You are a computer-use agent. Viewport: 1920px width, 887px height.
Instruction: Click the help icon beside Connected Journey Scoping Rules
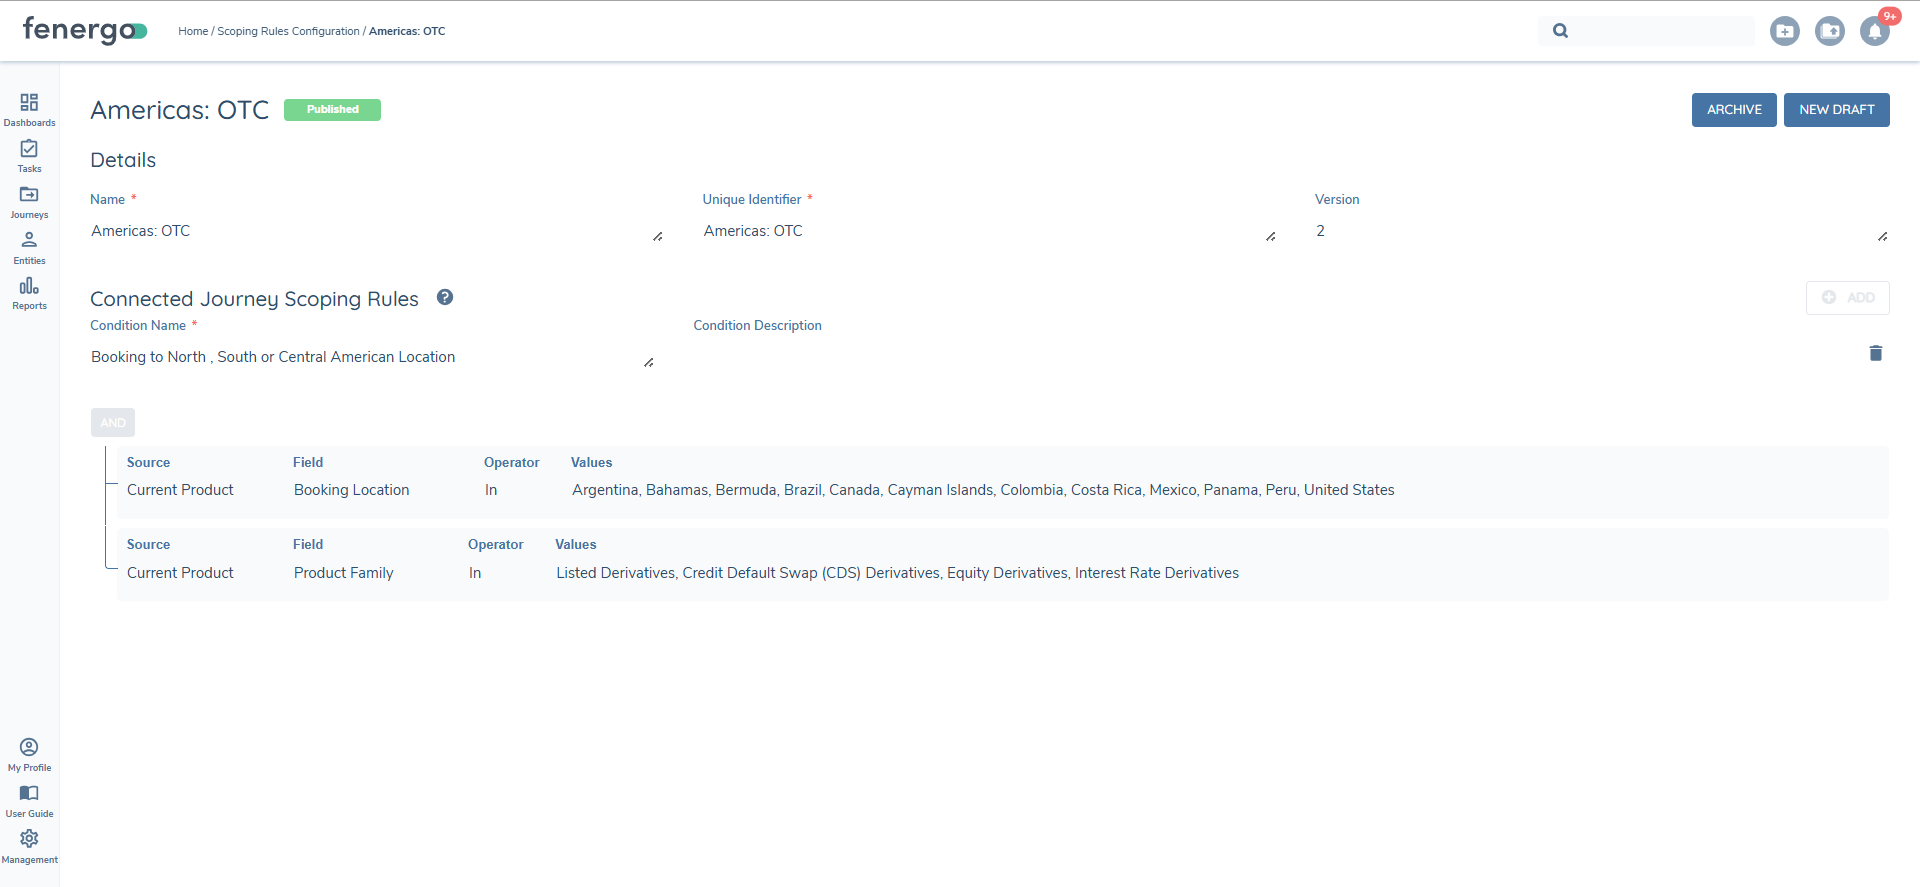click(x=445, y=297)
